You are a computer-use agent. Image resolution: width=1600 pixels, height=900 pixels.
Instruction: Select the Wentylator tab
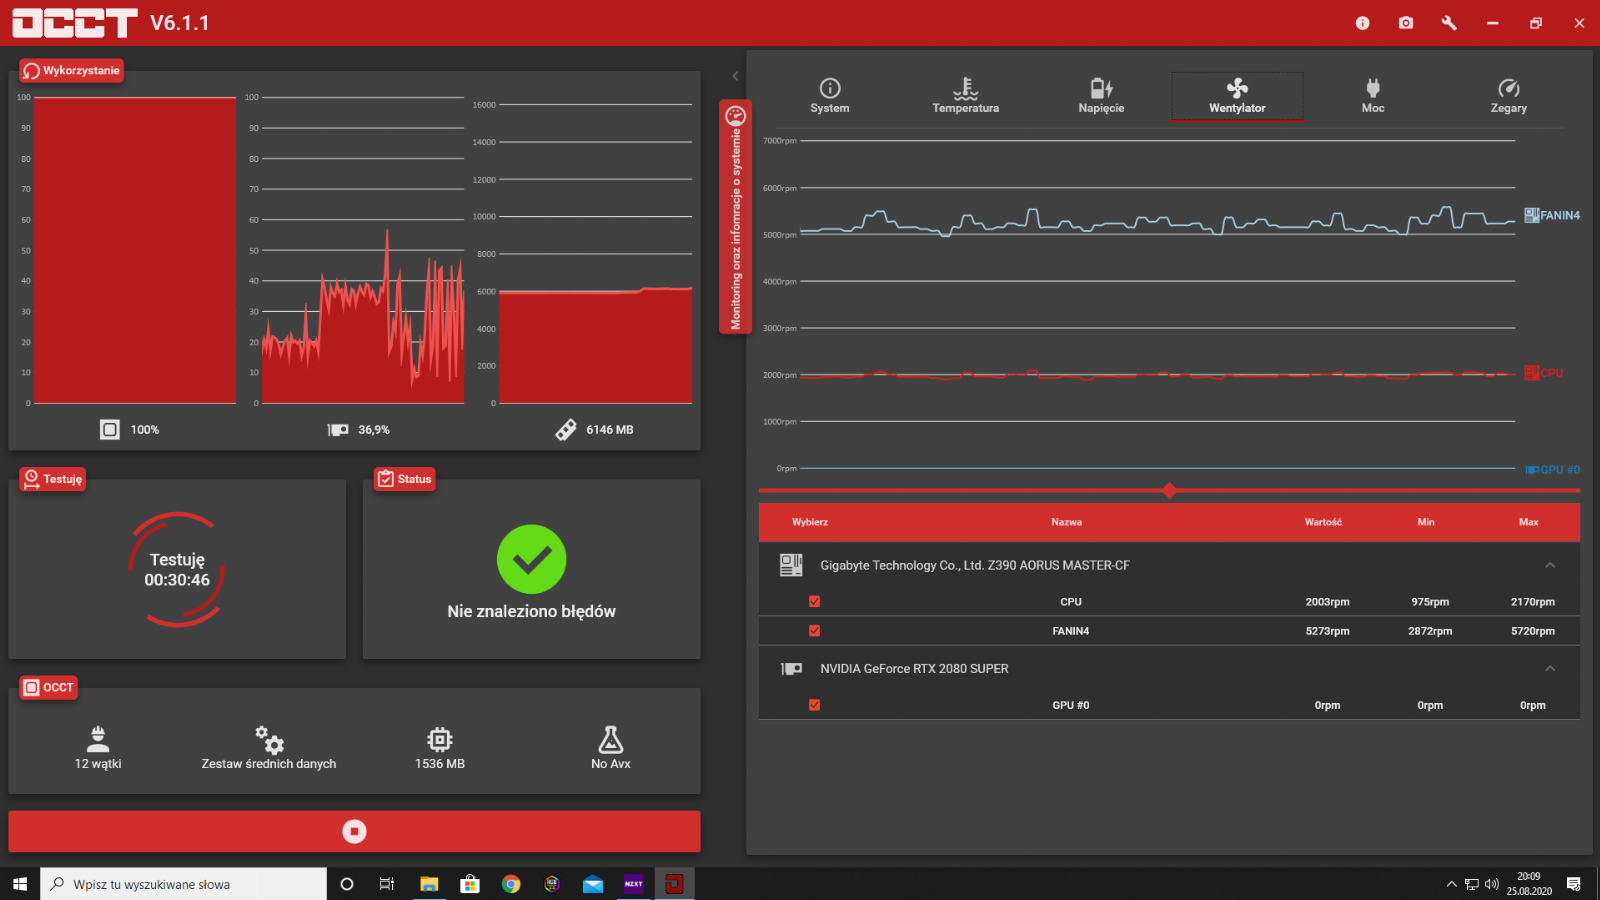(1237, 96)
